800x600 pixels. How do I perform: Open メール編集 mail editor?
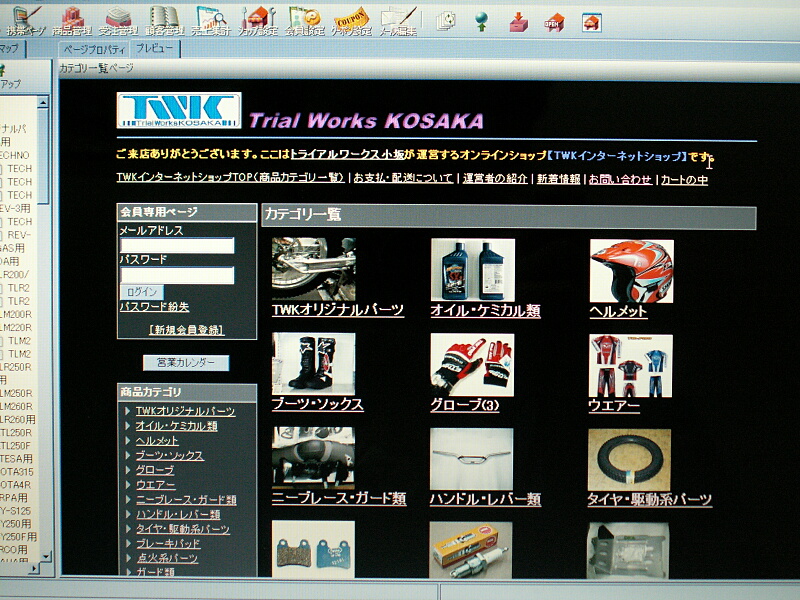(x=398, y=20)
